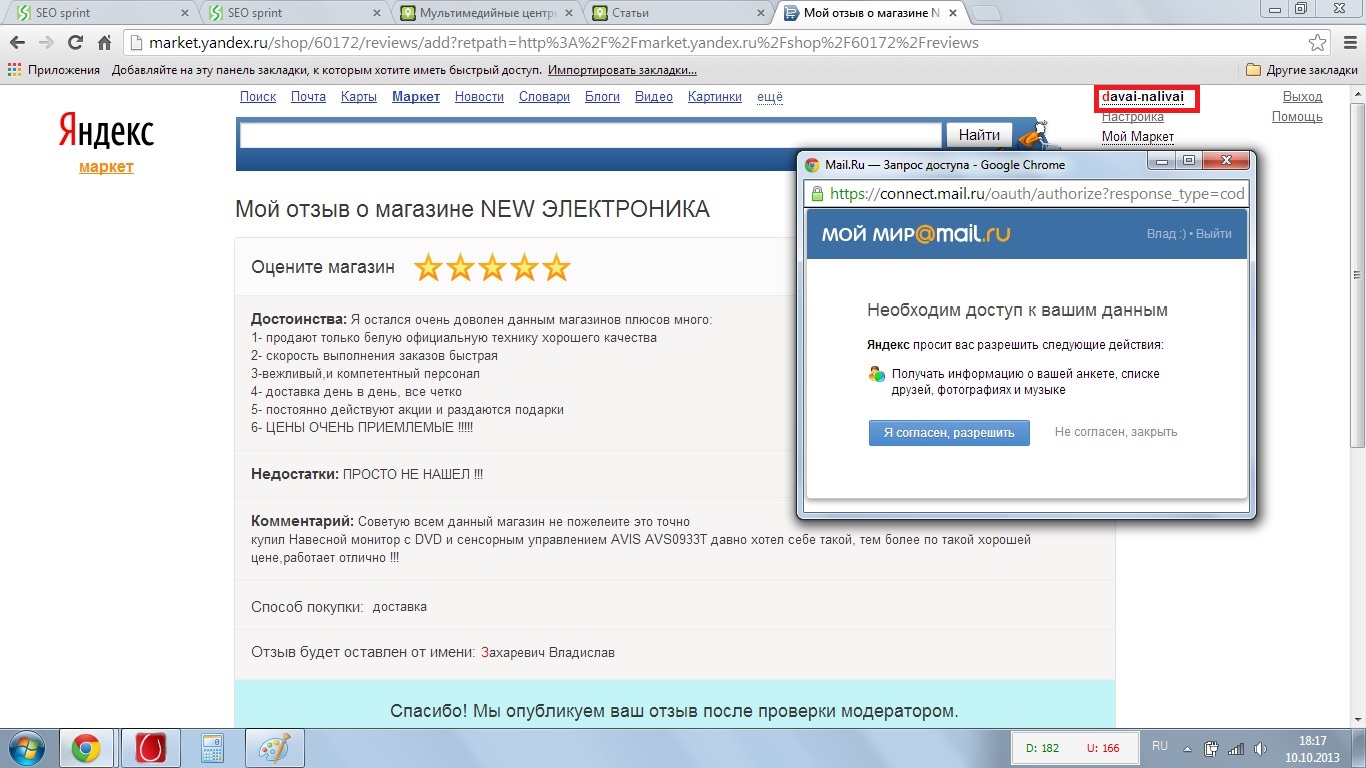The width and height of the screenshot is (1366, 768).
Task: Open the Помощь help link
Action: (1297, 117)
